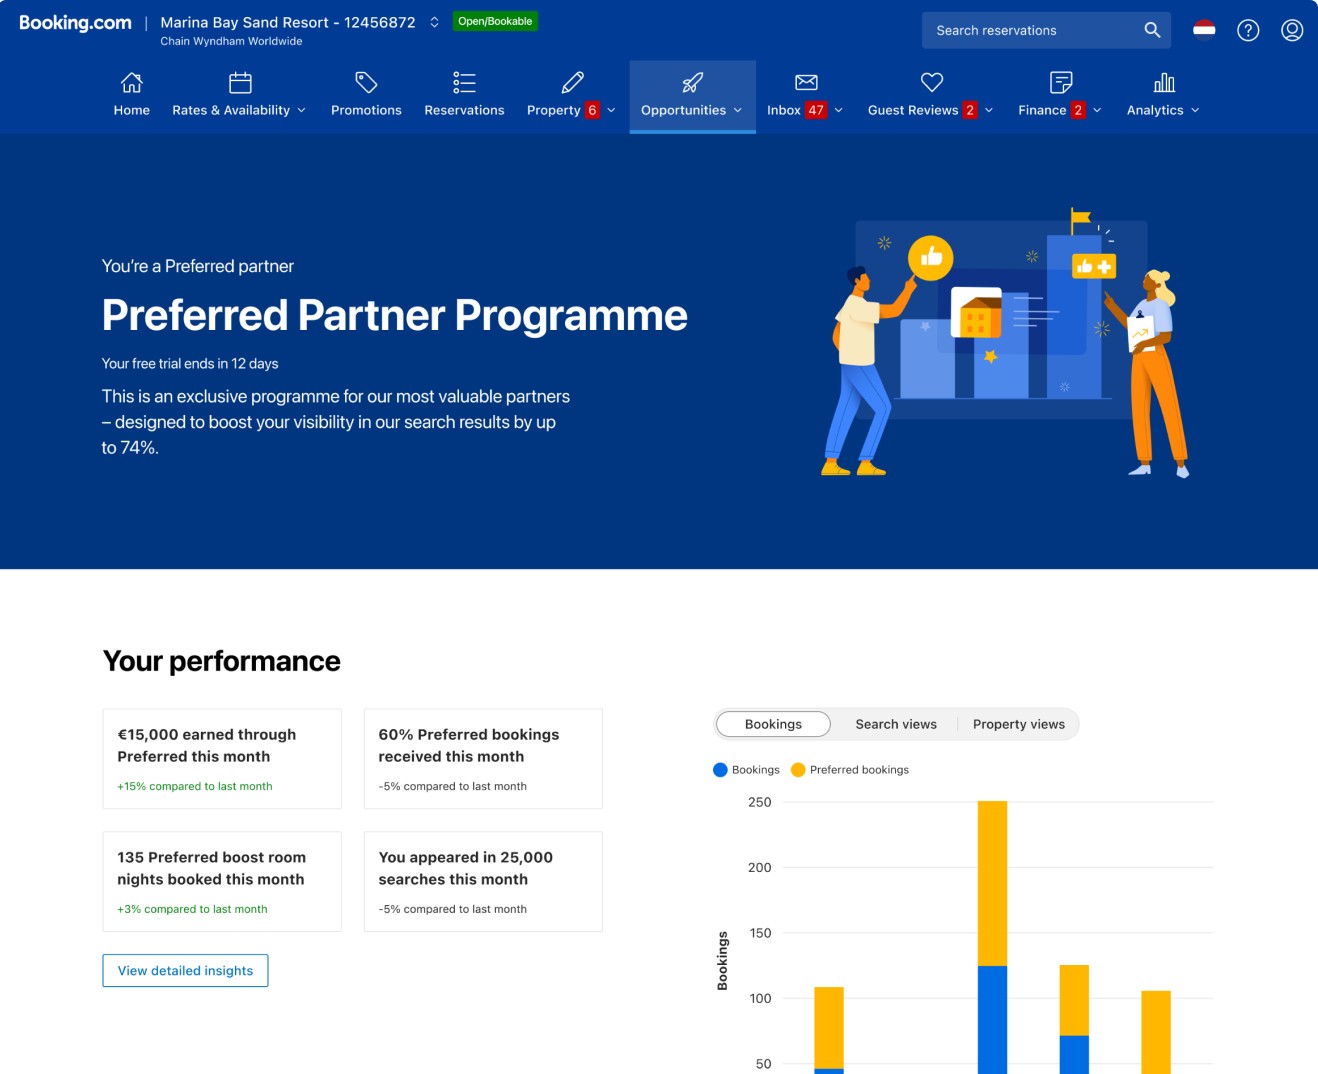This screenshot has height=1074, width=1318.
Task: Select the Bookings chart toggle
Action: (x=773, y=724)
